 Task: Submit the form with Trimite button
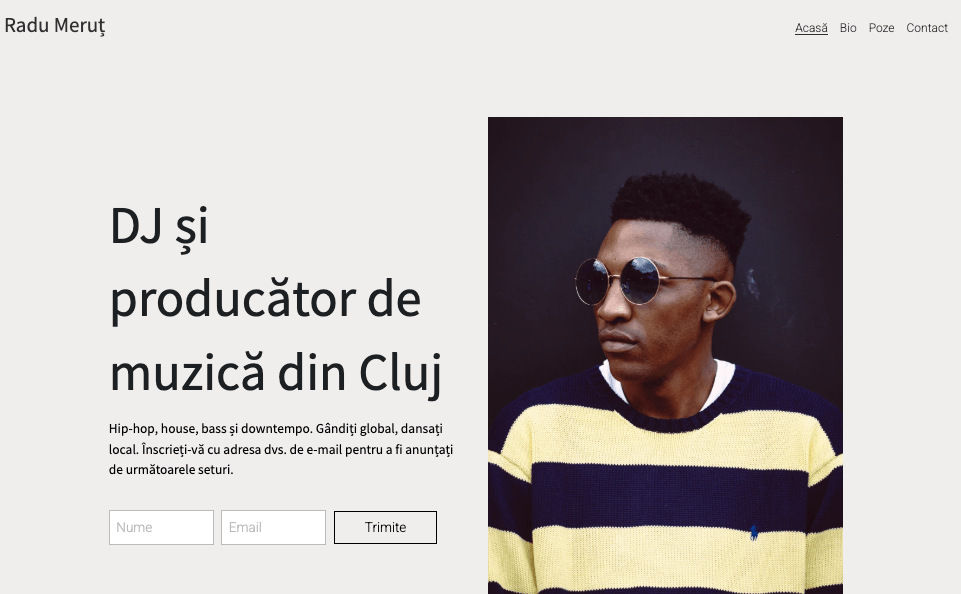pos(386,527)
